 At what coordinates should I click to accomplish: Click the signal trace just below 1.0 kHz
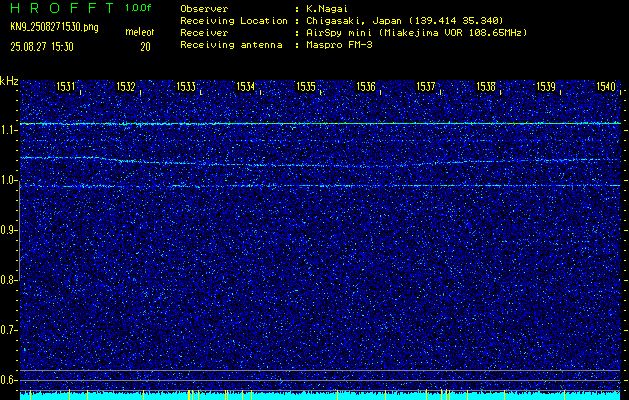coord(320,186)
